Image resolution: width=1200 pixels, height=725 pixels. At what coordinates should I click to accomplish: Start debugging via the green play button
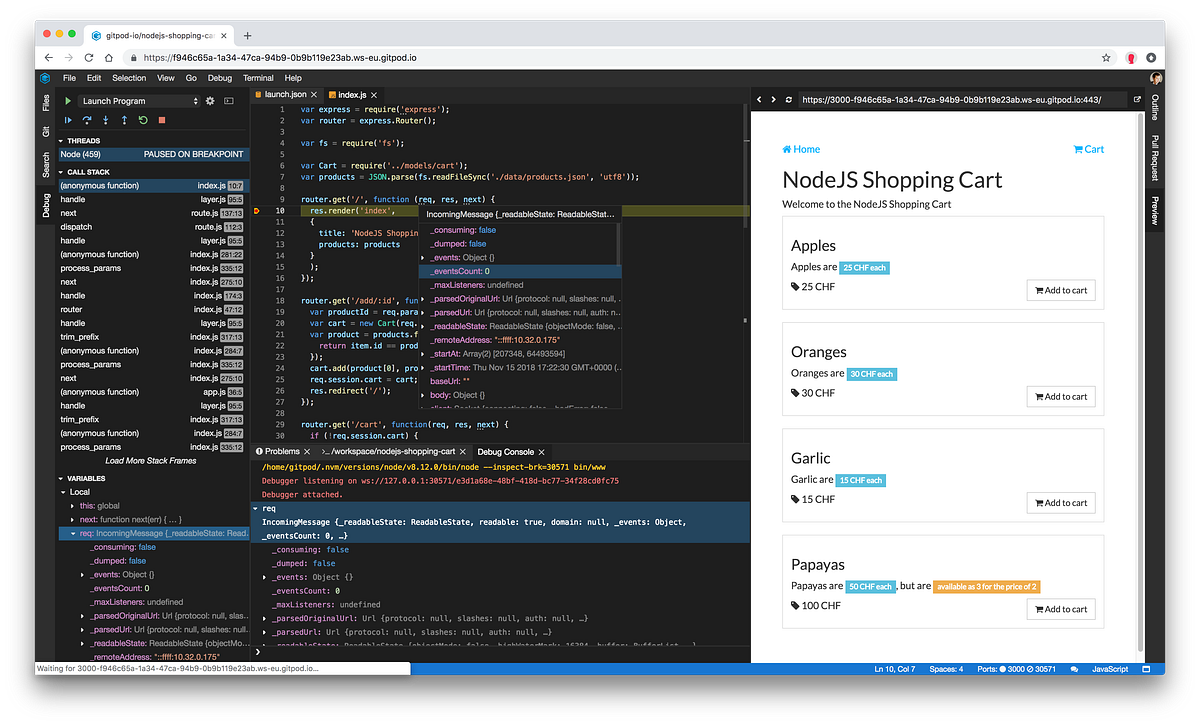click(x=68, y=100)
